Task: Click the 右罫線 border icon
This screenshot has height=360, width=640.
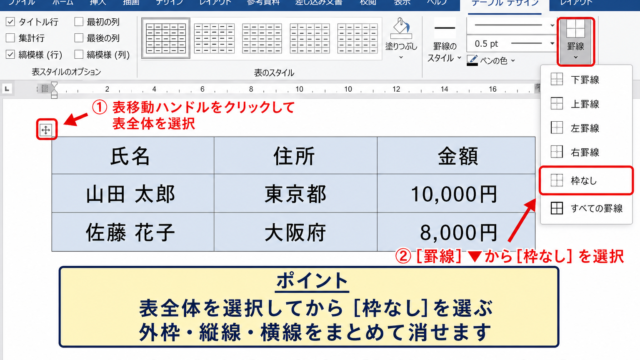Action: (x=557, y=151)
